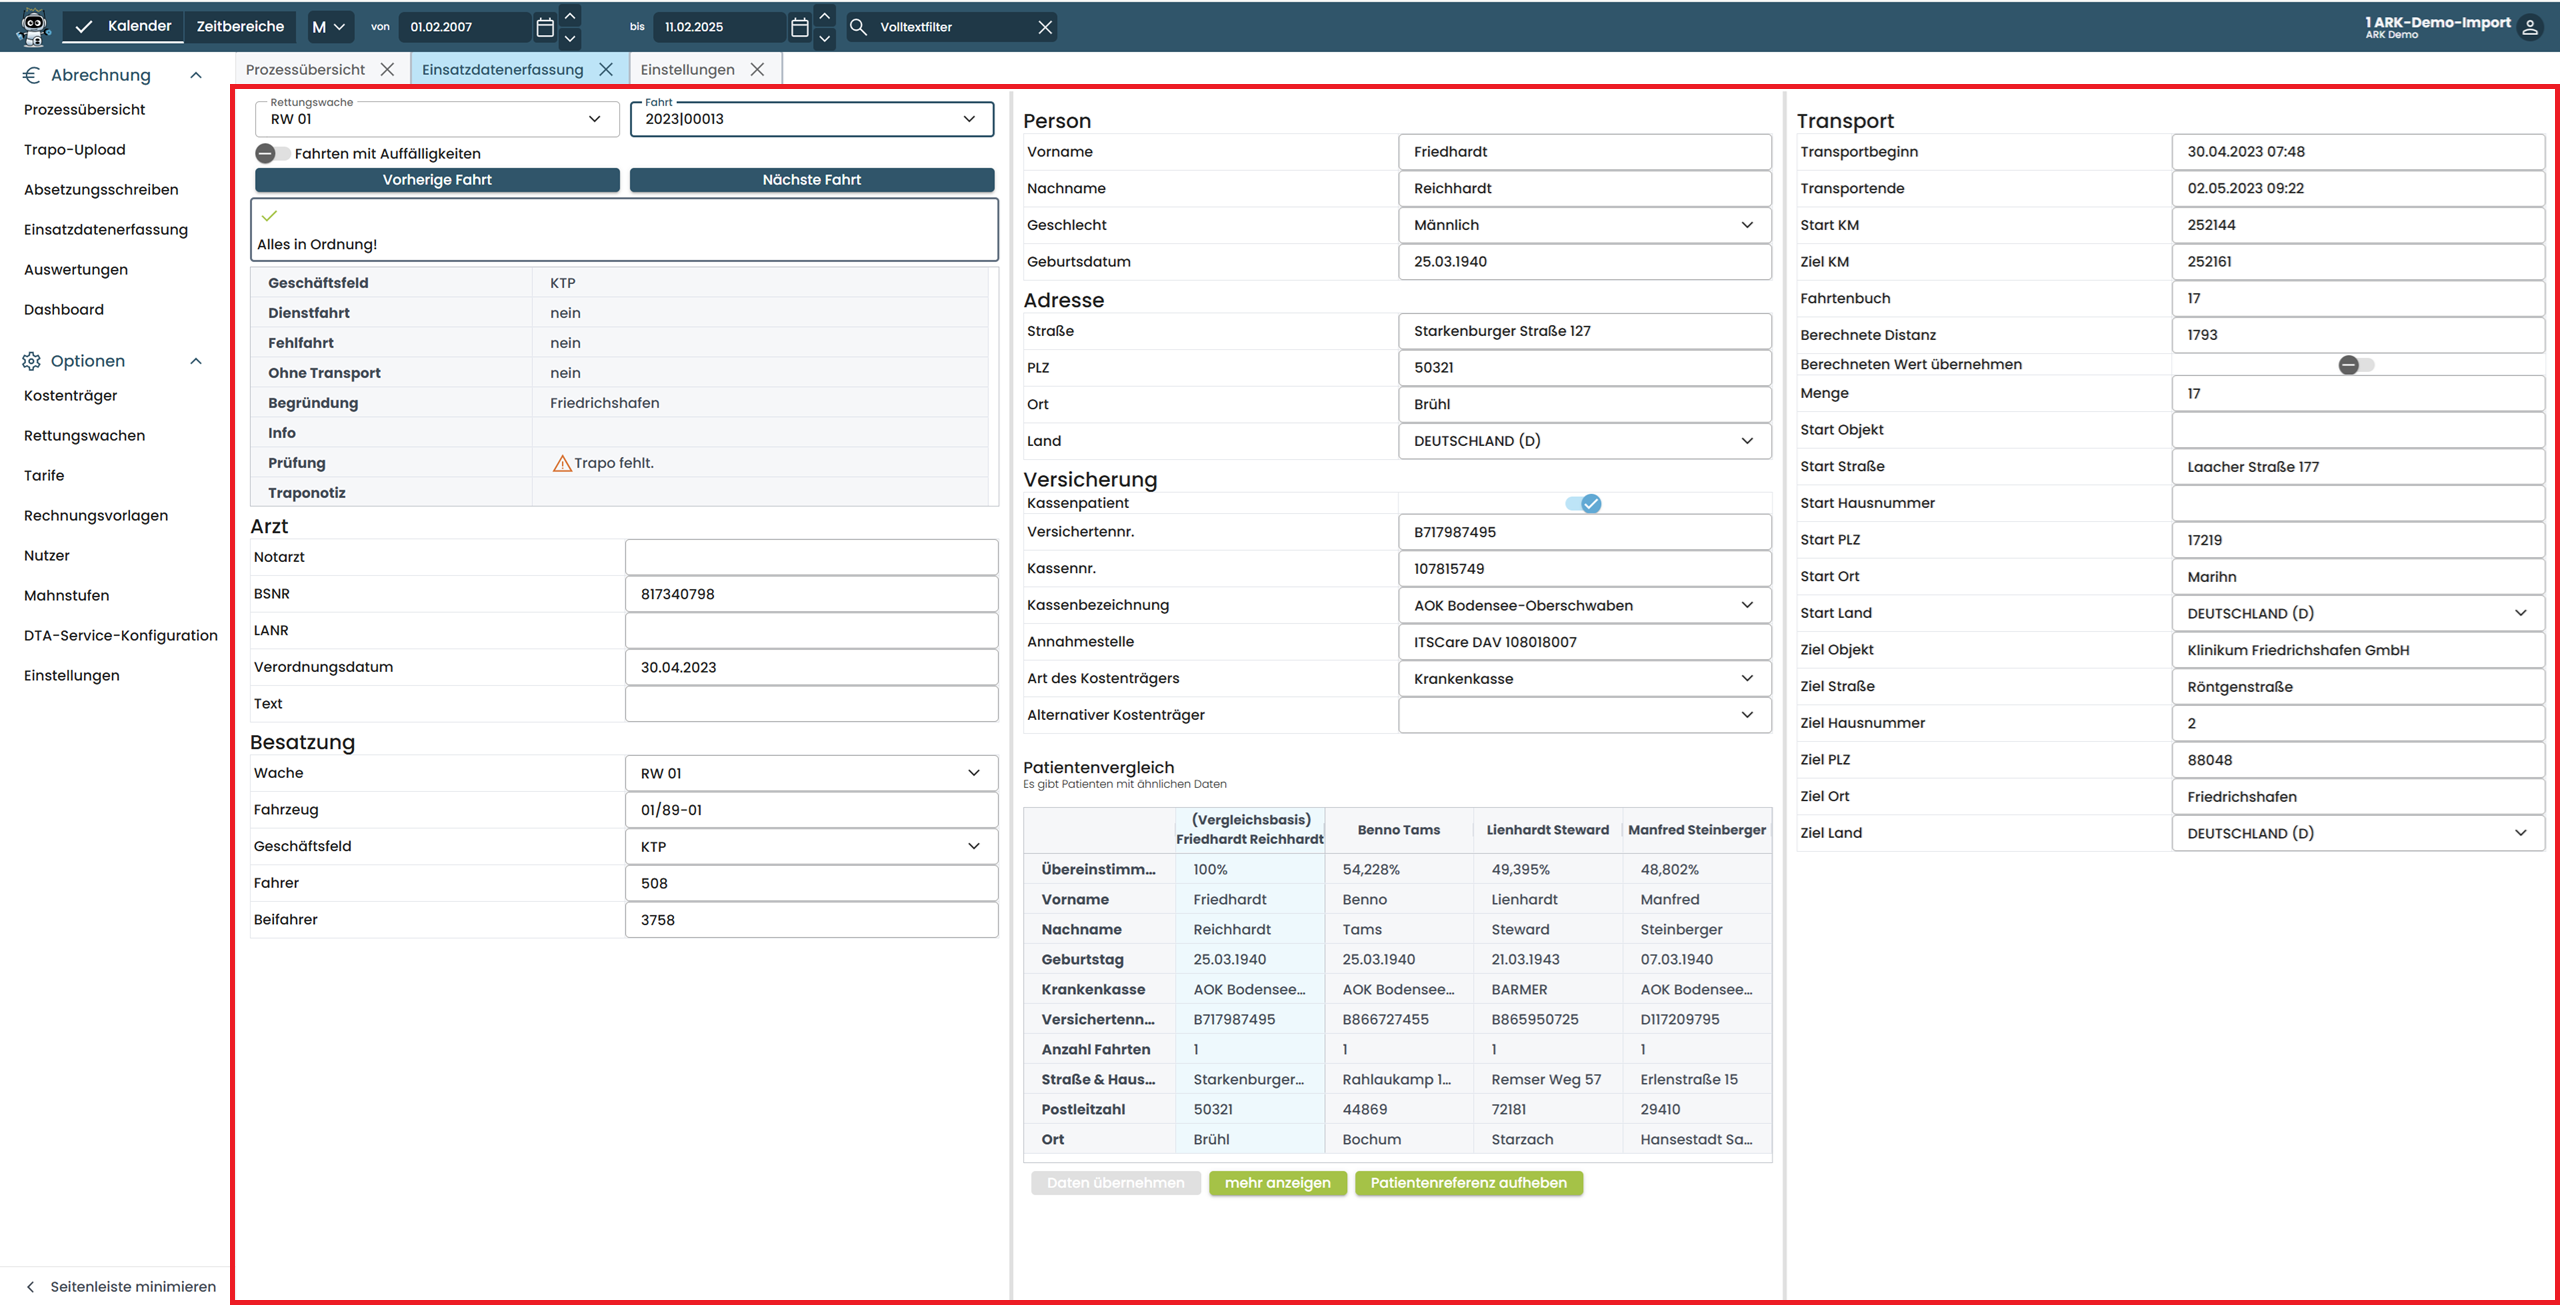The height and width of the screenshot is (1305, 2560).
Task: Open the 'bis' date calendar picker icon
Action: (799, 27)
